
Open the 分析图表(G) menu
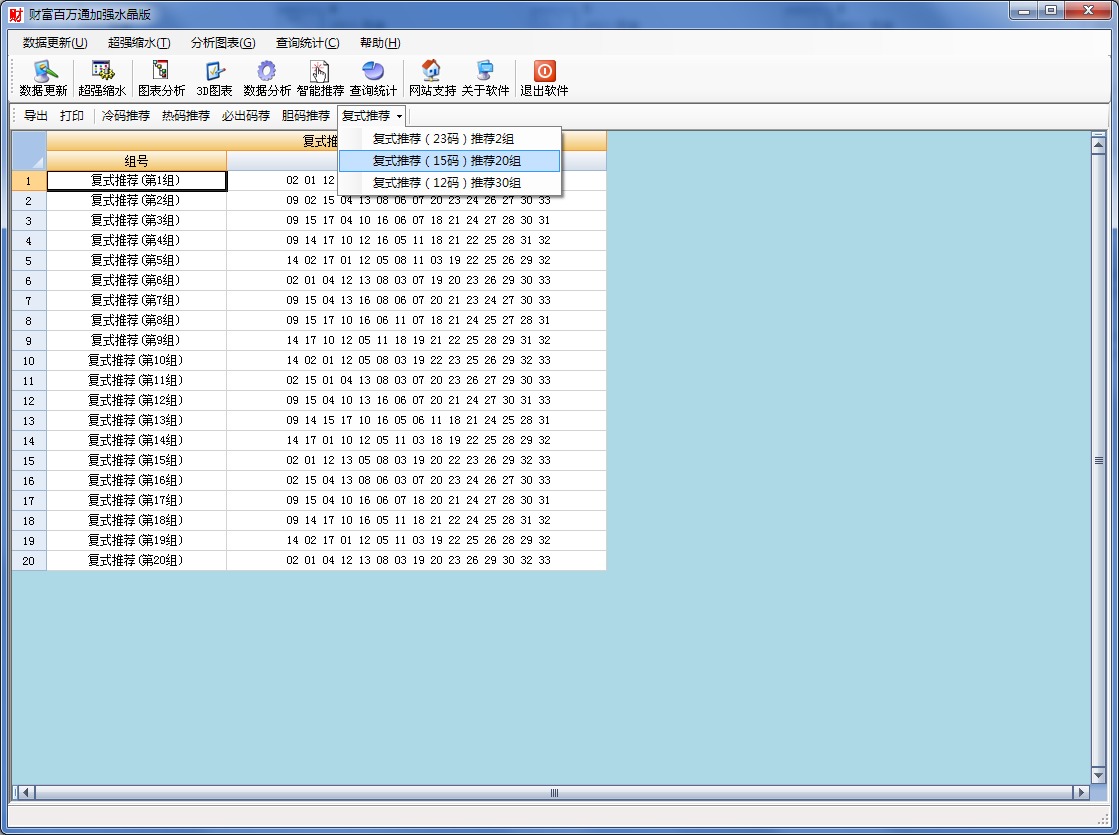223,43
